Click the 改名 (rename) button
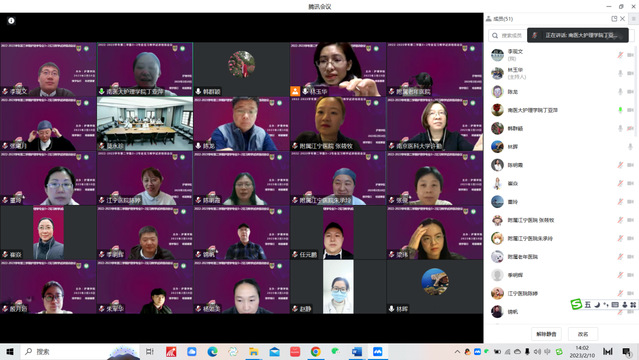The width and height of the screenshot is (639, 360). pos(583,334)
